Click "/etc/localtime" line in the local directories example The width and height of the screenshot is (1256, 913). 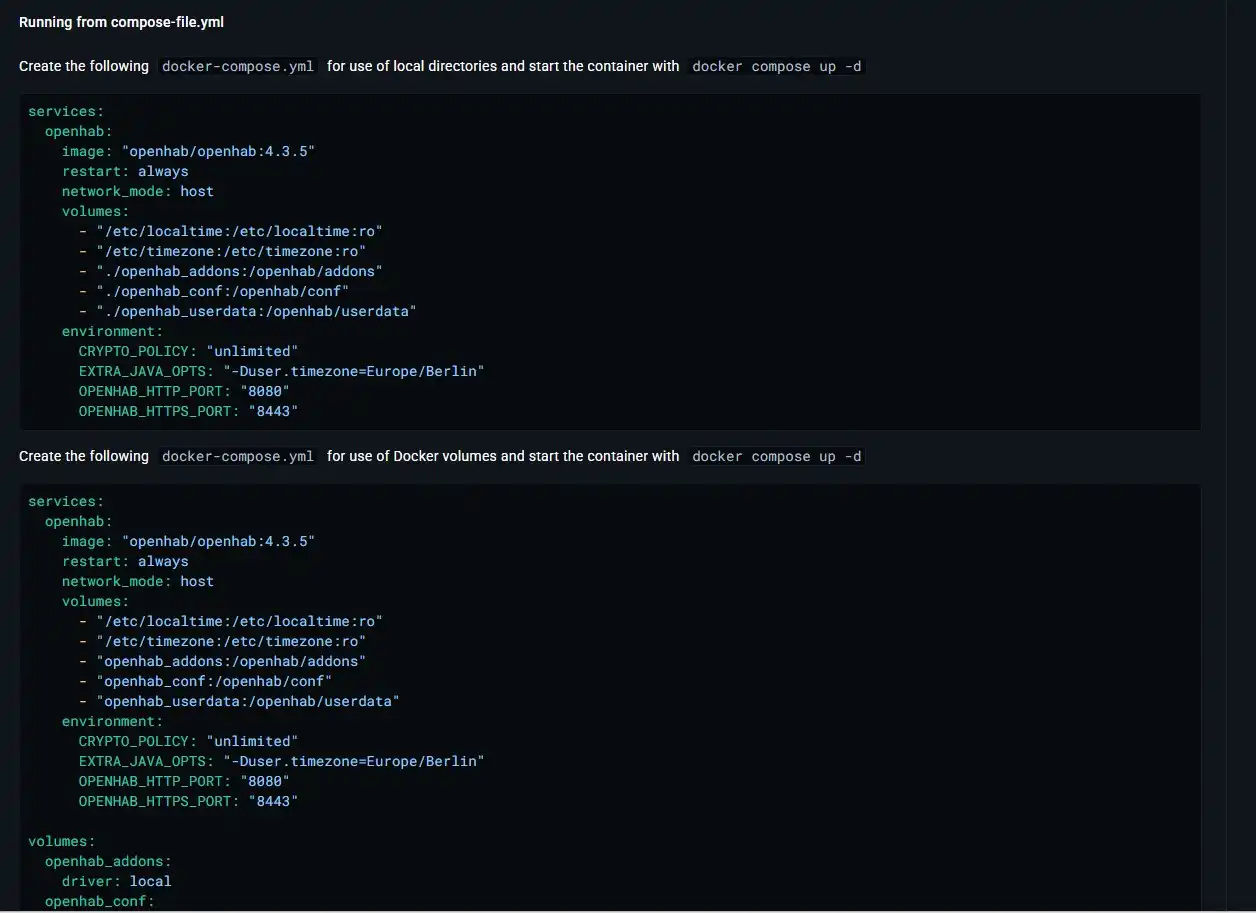click(x=231, y=231)
